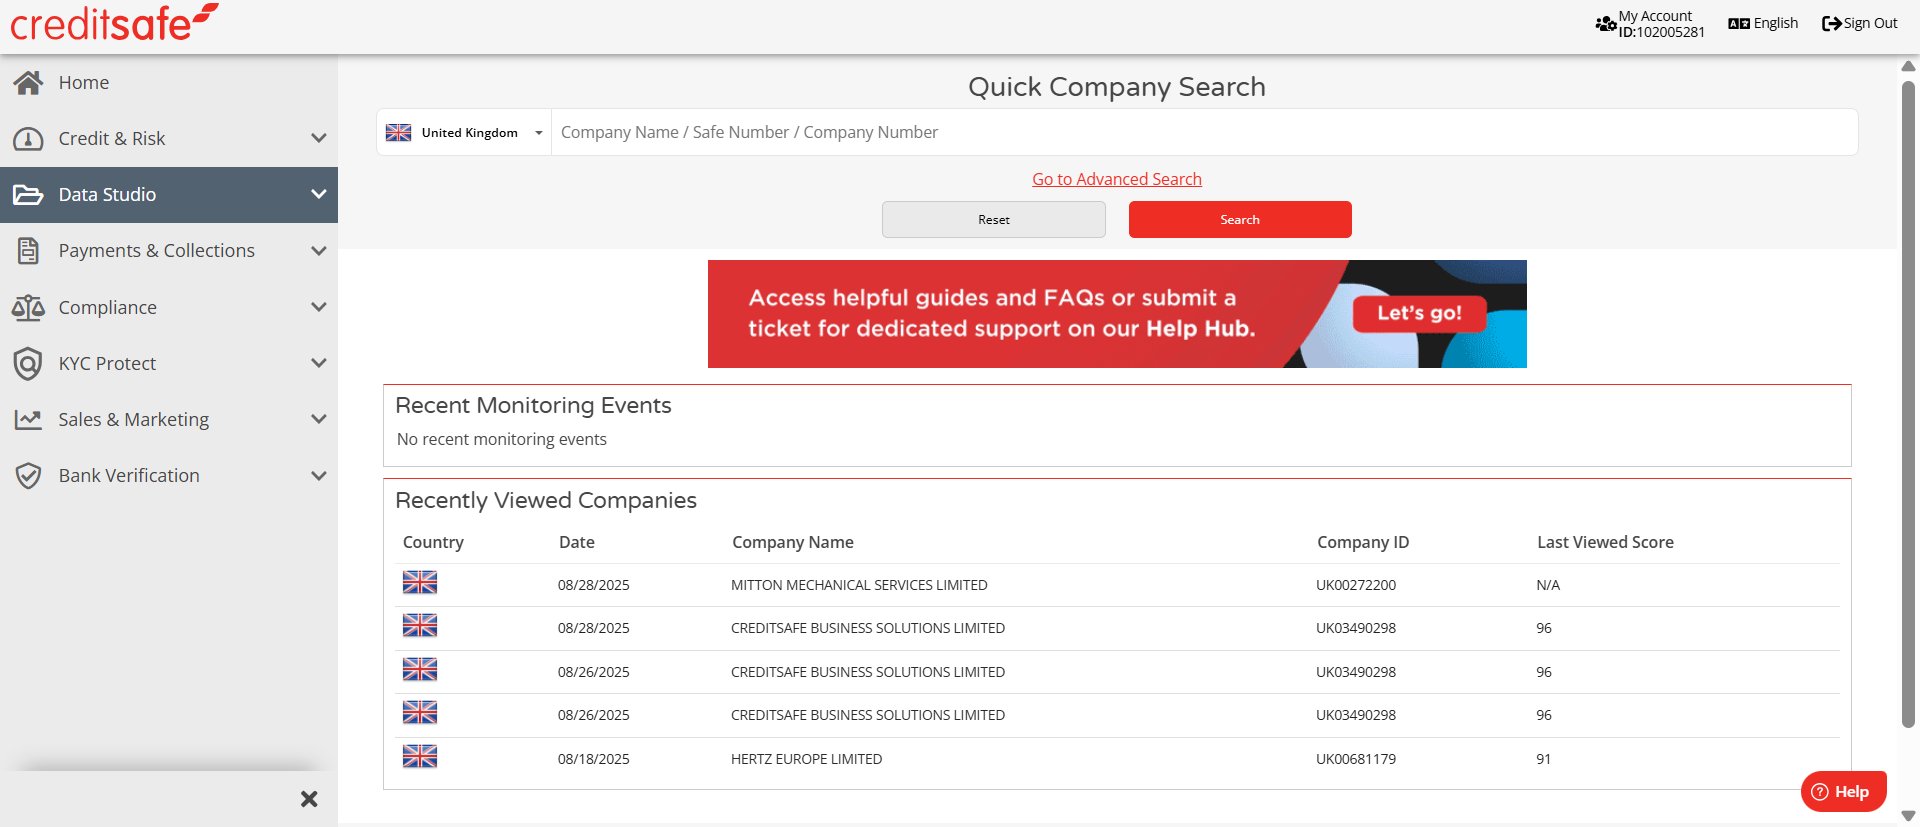This screenshot has width=1920, height=827.
Task: Click the UK flag in the country selector
Action: point(398,132)
